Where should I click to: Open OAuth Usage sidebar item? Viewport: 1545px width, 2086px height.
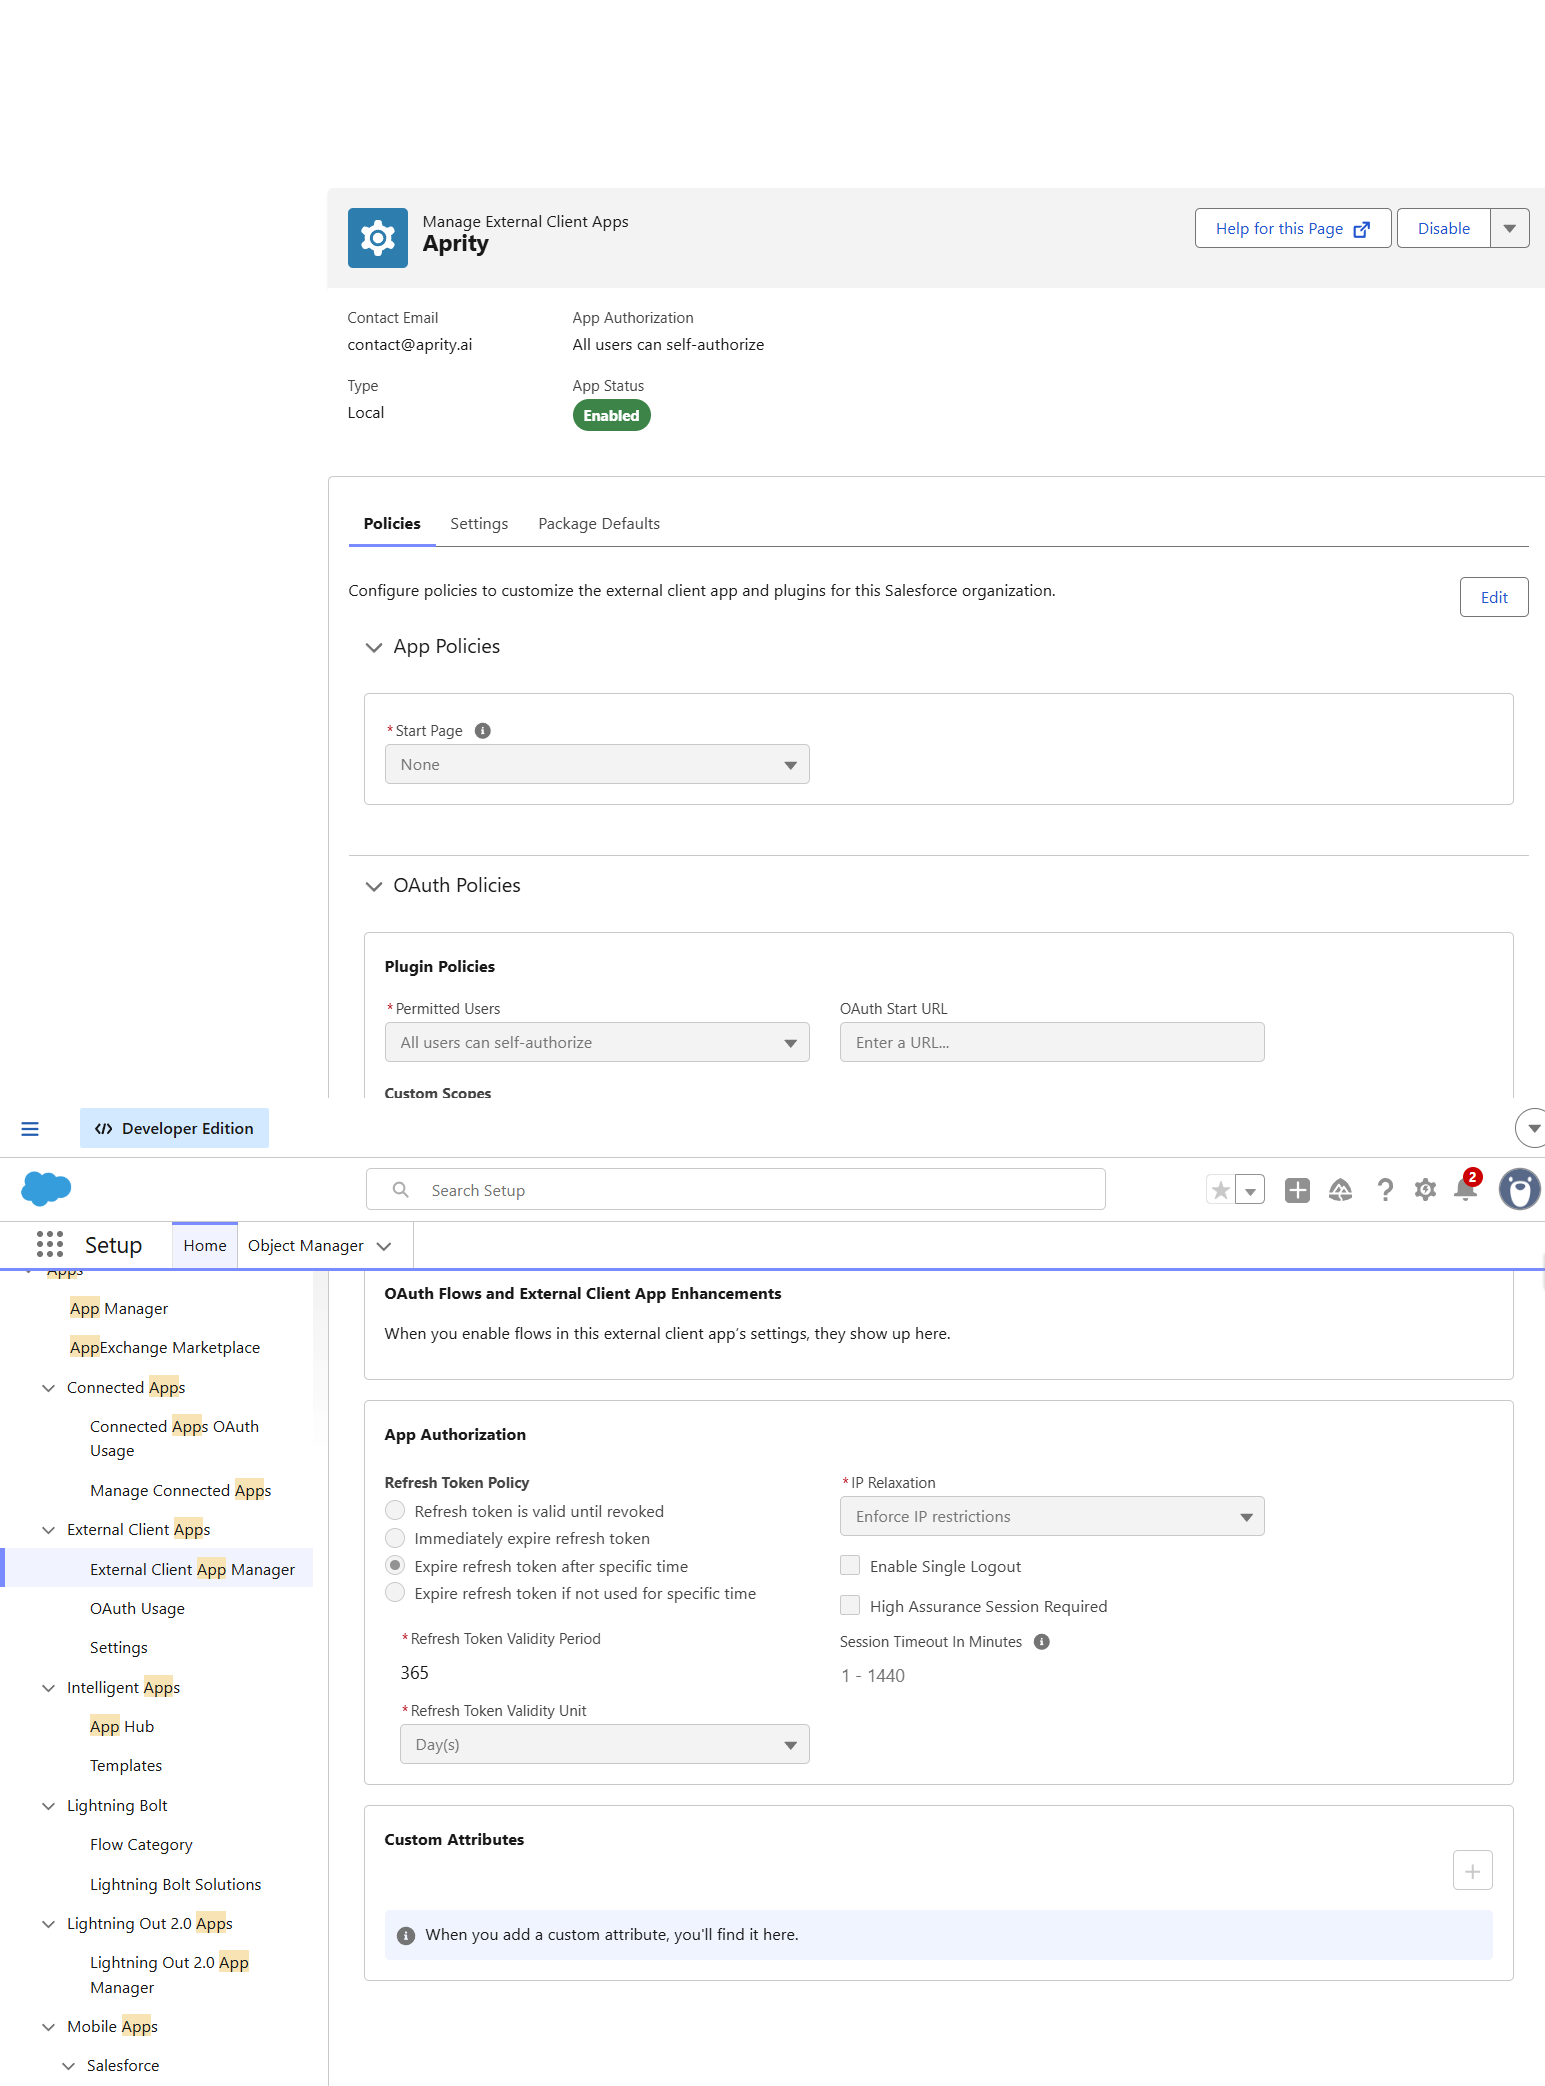point(137,1608)
